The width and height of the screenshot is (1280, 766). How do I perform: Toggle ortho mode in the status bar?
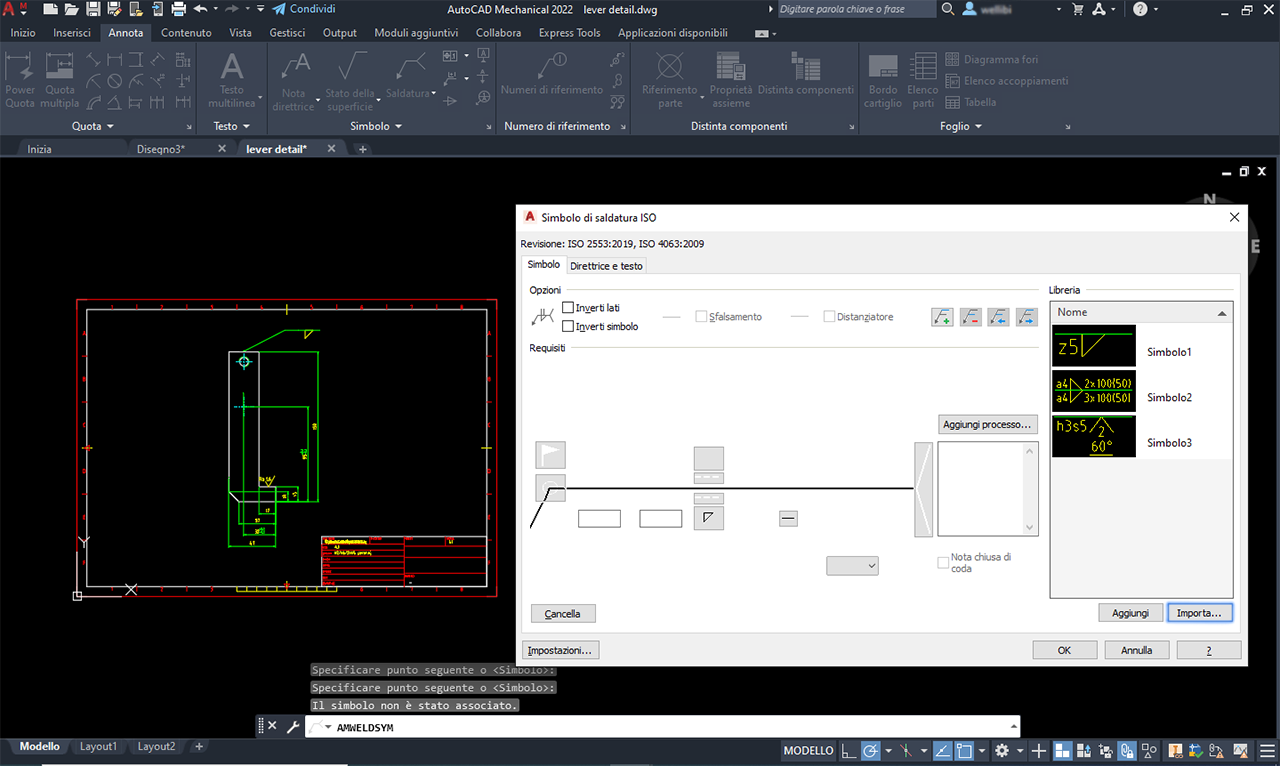pyautogui.click(x=848, y=750)
